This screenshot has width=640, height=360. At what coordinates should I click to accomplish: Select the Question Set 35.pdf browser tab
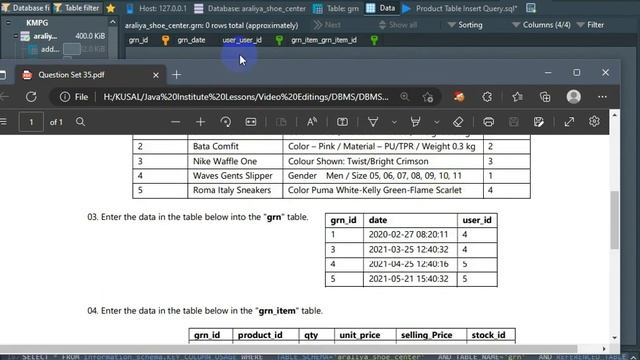coord(90,75)
